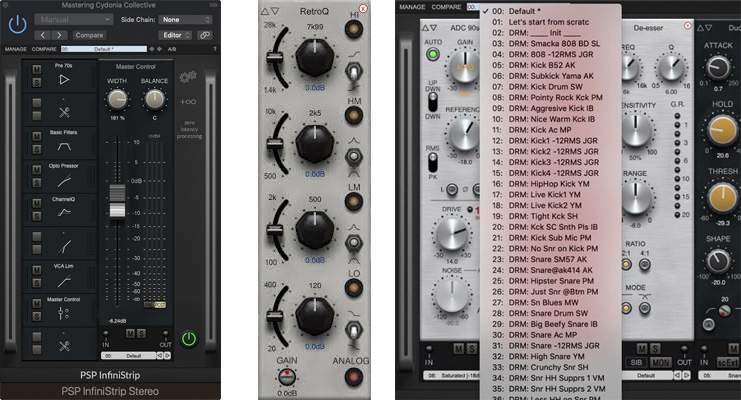Click the blue plugin power icon
Viewport: 741px width, 400px height.
pyautogui.click(x=17, y=22)
